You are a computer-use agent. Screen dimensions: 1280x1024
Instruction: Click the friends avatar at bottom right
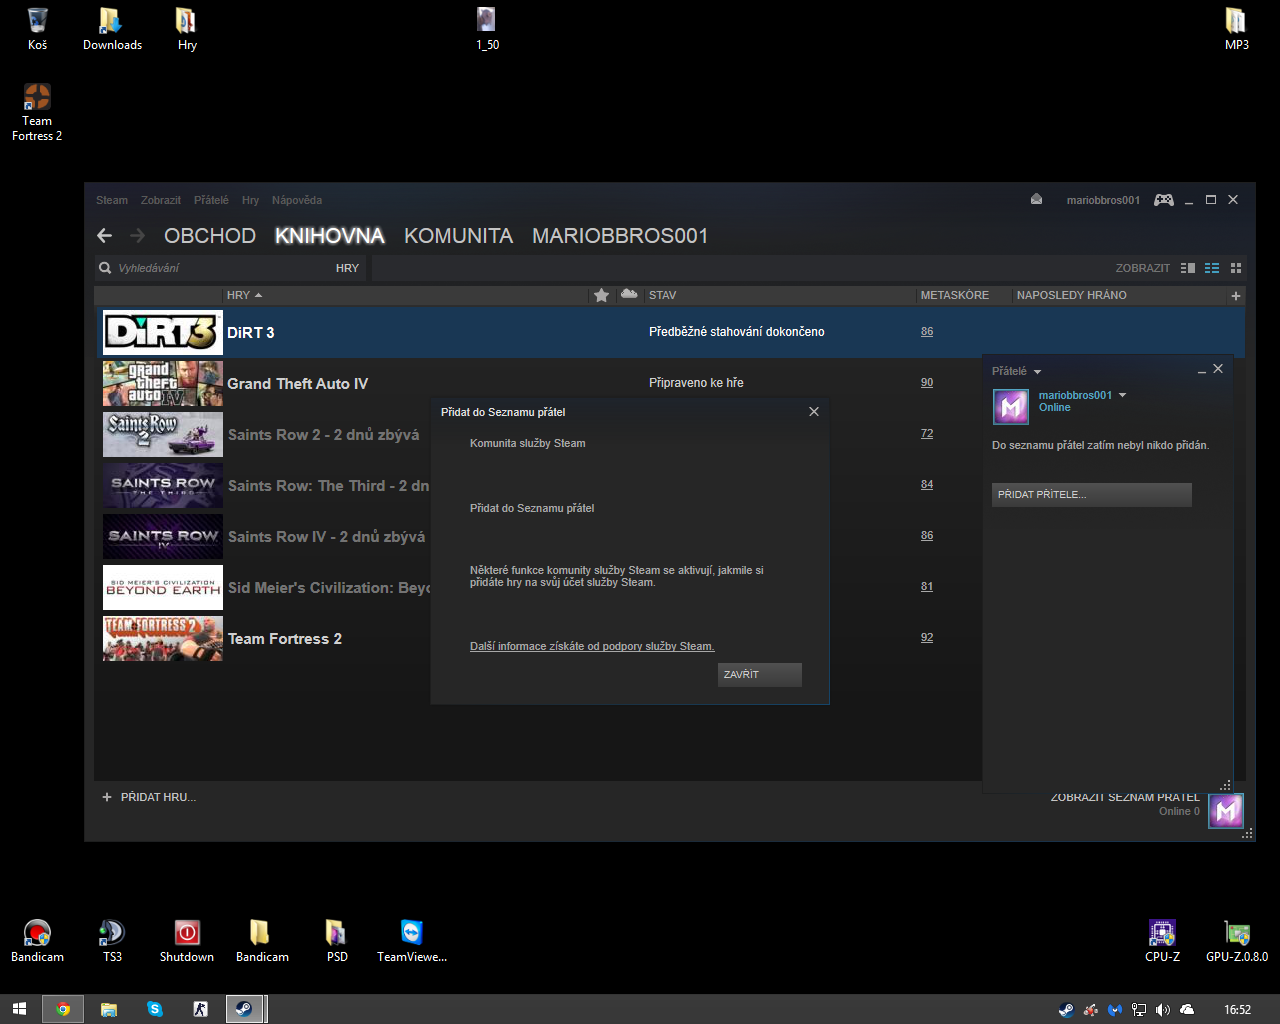click(x=1226, y=810)
